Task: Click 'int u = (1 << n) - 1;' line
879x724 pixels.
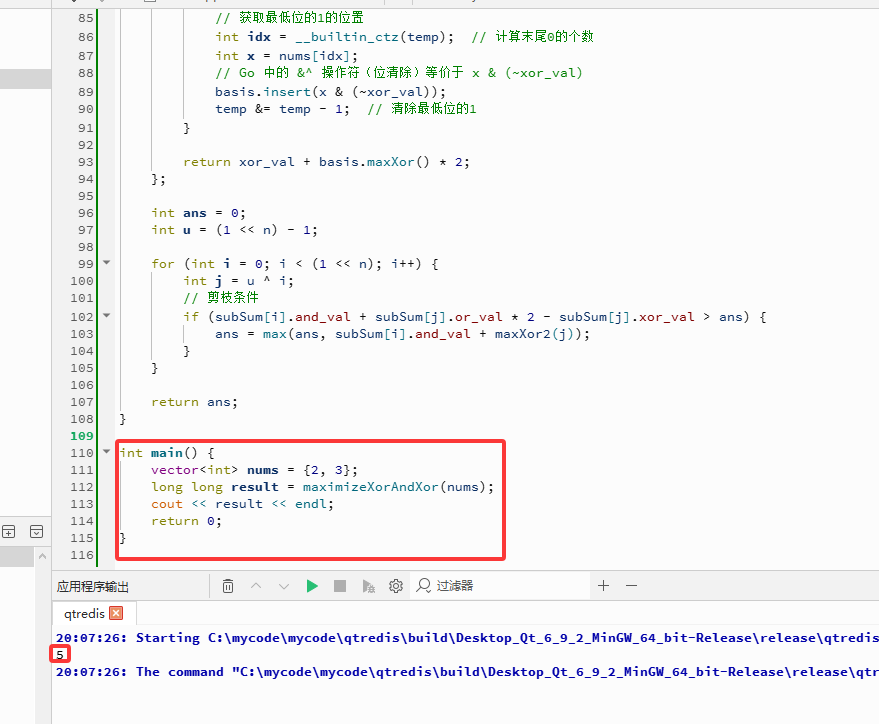Action: coord(234,230)
